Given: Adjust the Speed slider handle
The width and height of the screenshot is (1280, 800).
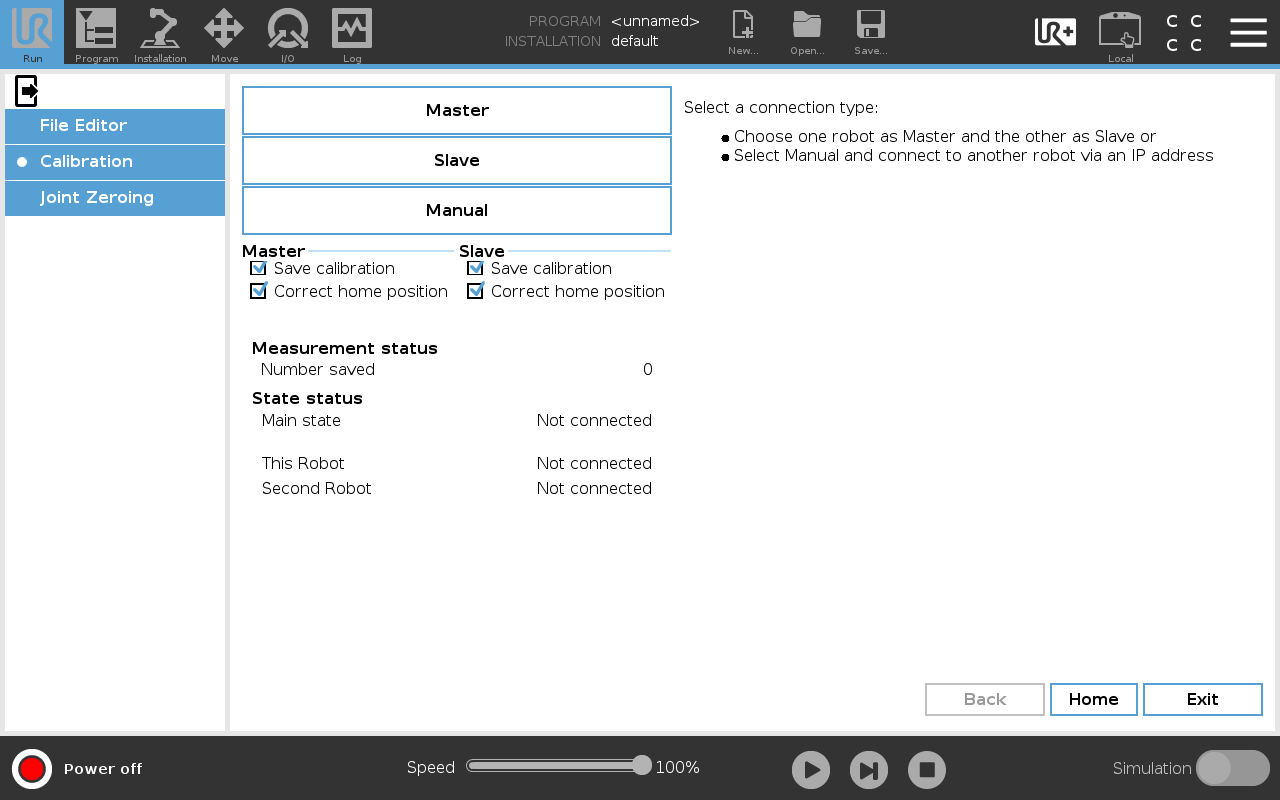Looking at the screenshot, I should pos(642,766).
